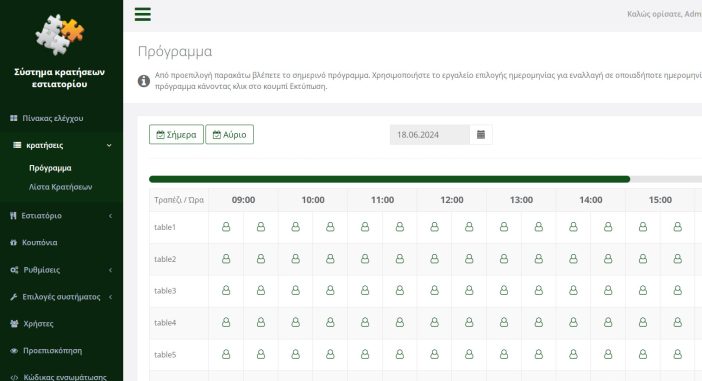This screenshot has height=381, width=702.
Task: Book table4 first slot at 09:00
Action: [226, 322]
